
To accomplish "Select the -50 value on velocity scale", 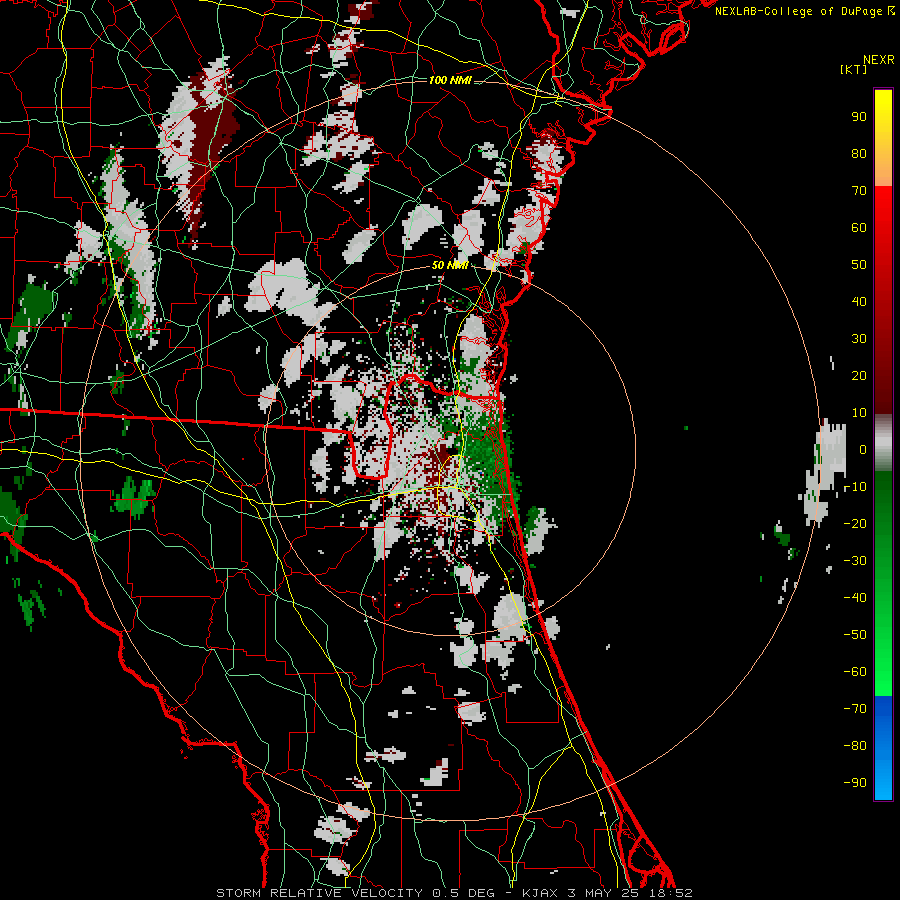I will pos(855,635).
